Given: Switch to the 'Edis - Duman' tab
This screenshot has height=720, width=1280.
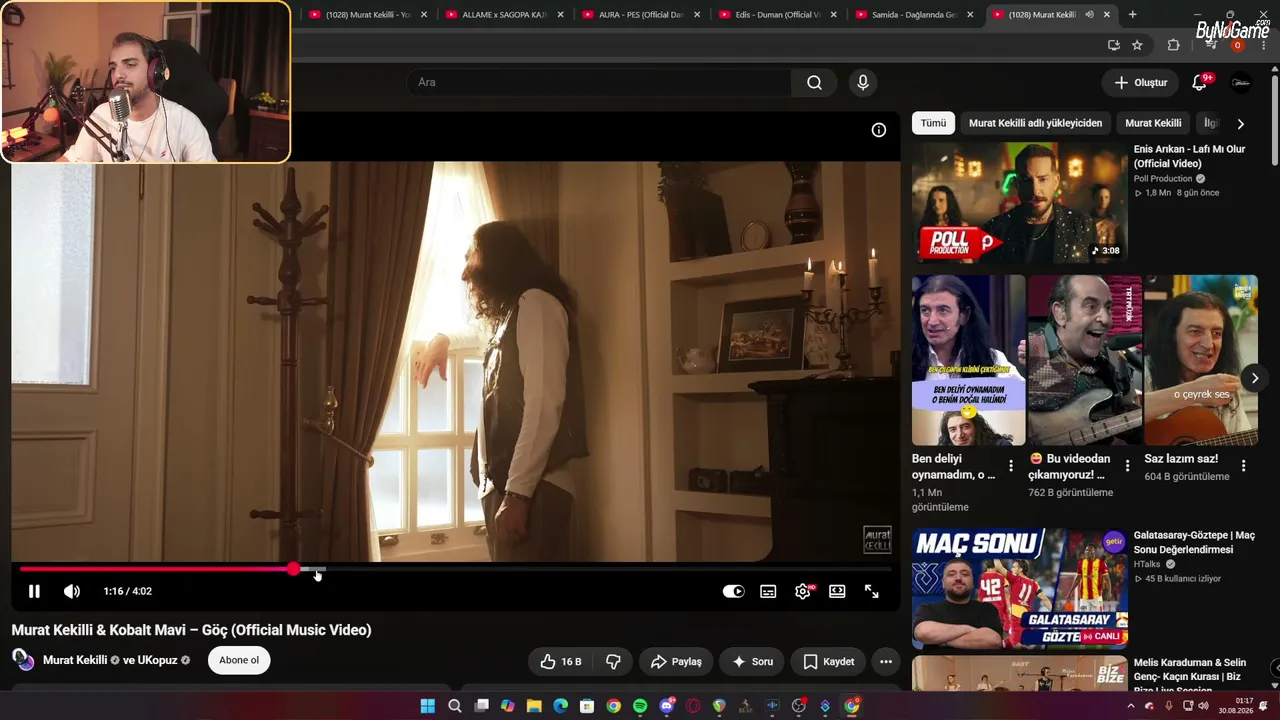Looking at the screenshot, I should 777,15.
